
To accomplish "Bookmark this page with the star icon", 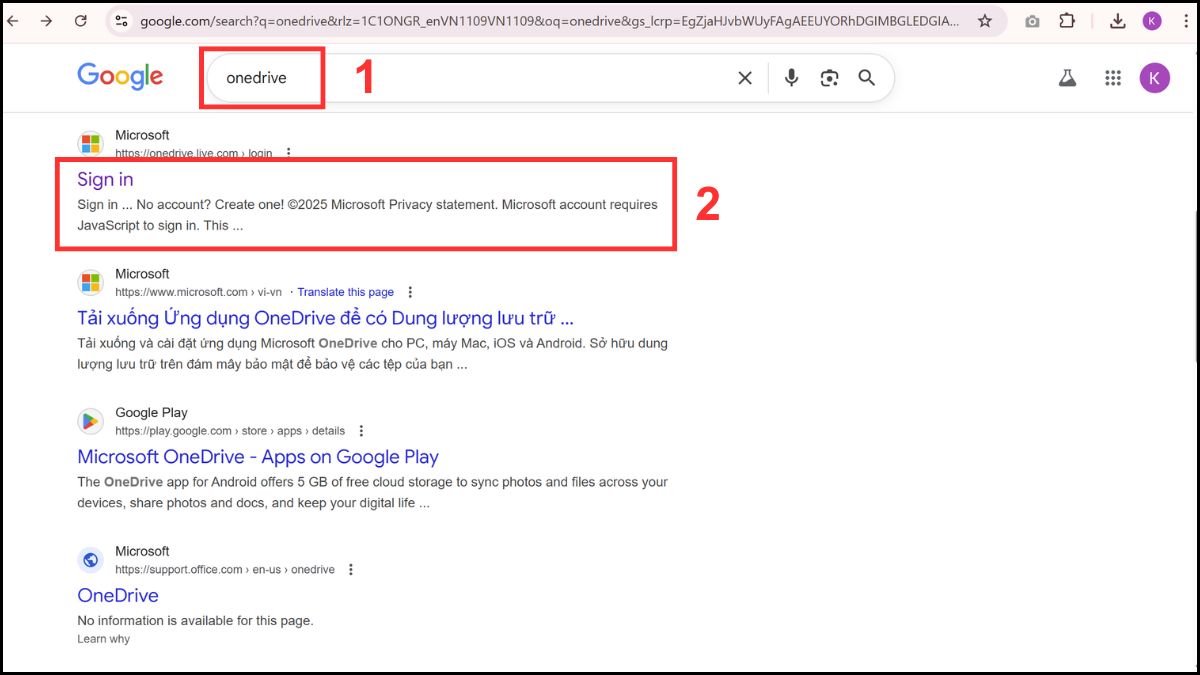I will coord(985,20).
